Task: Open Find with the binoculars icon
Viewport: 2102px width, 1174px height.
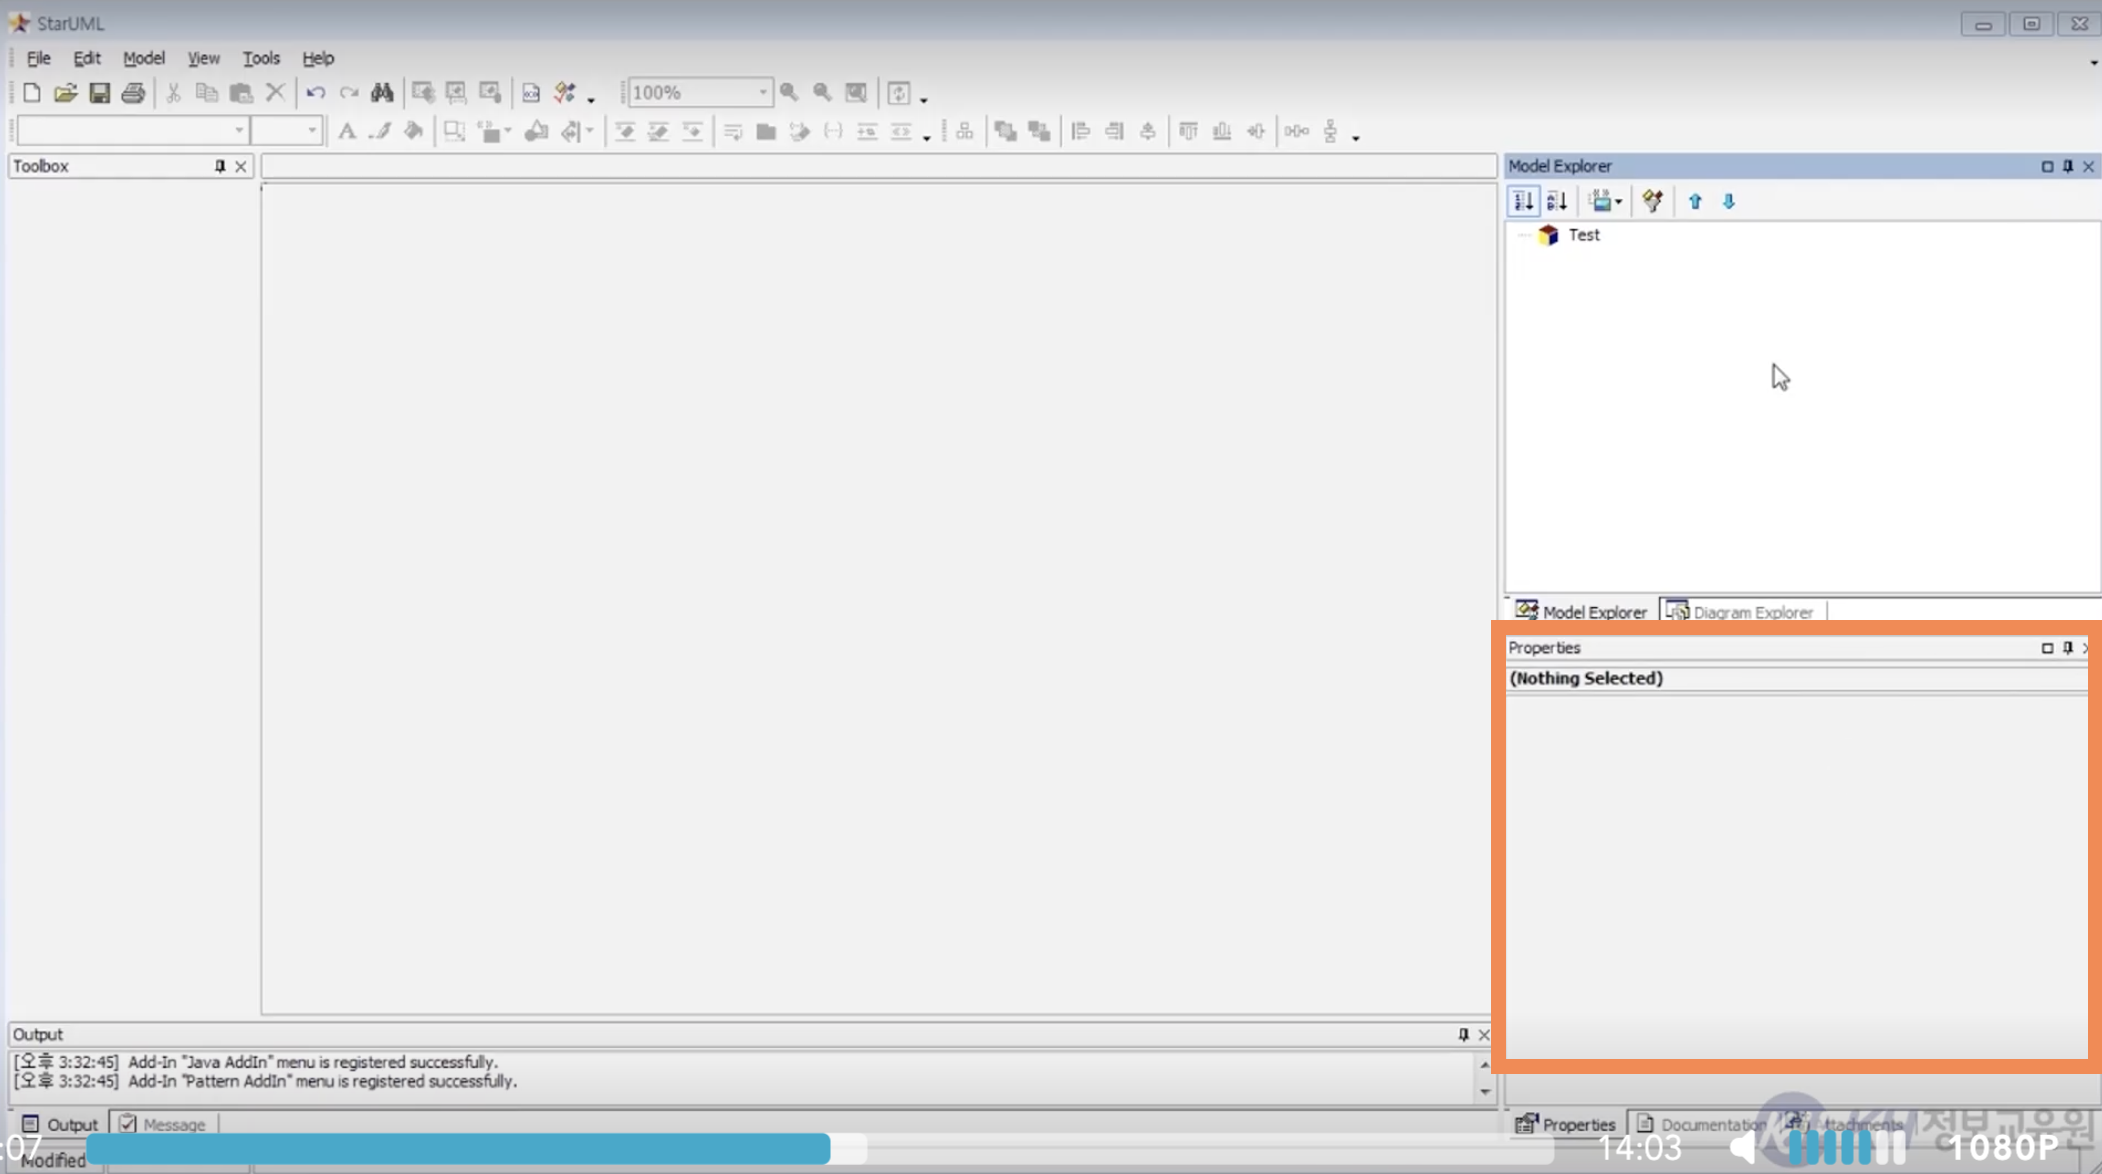Action: 382,93
